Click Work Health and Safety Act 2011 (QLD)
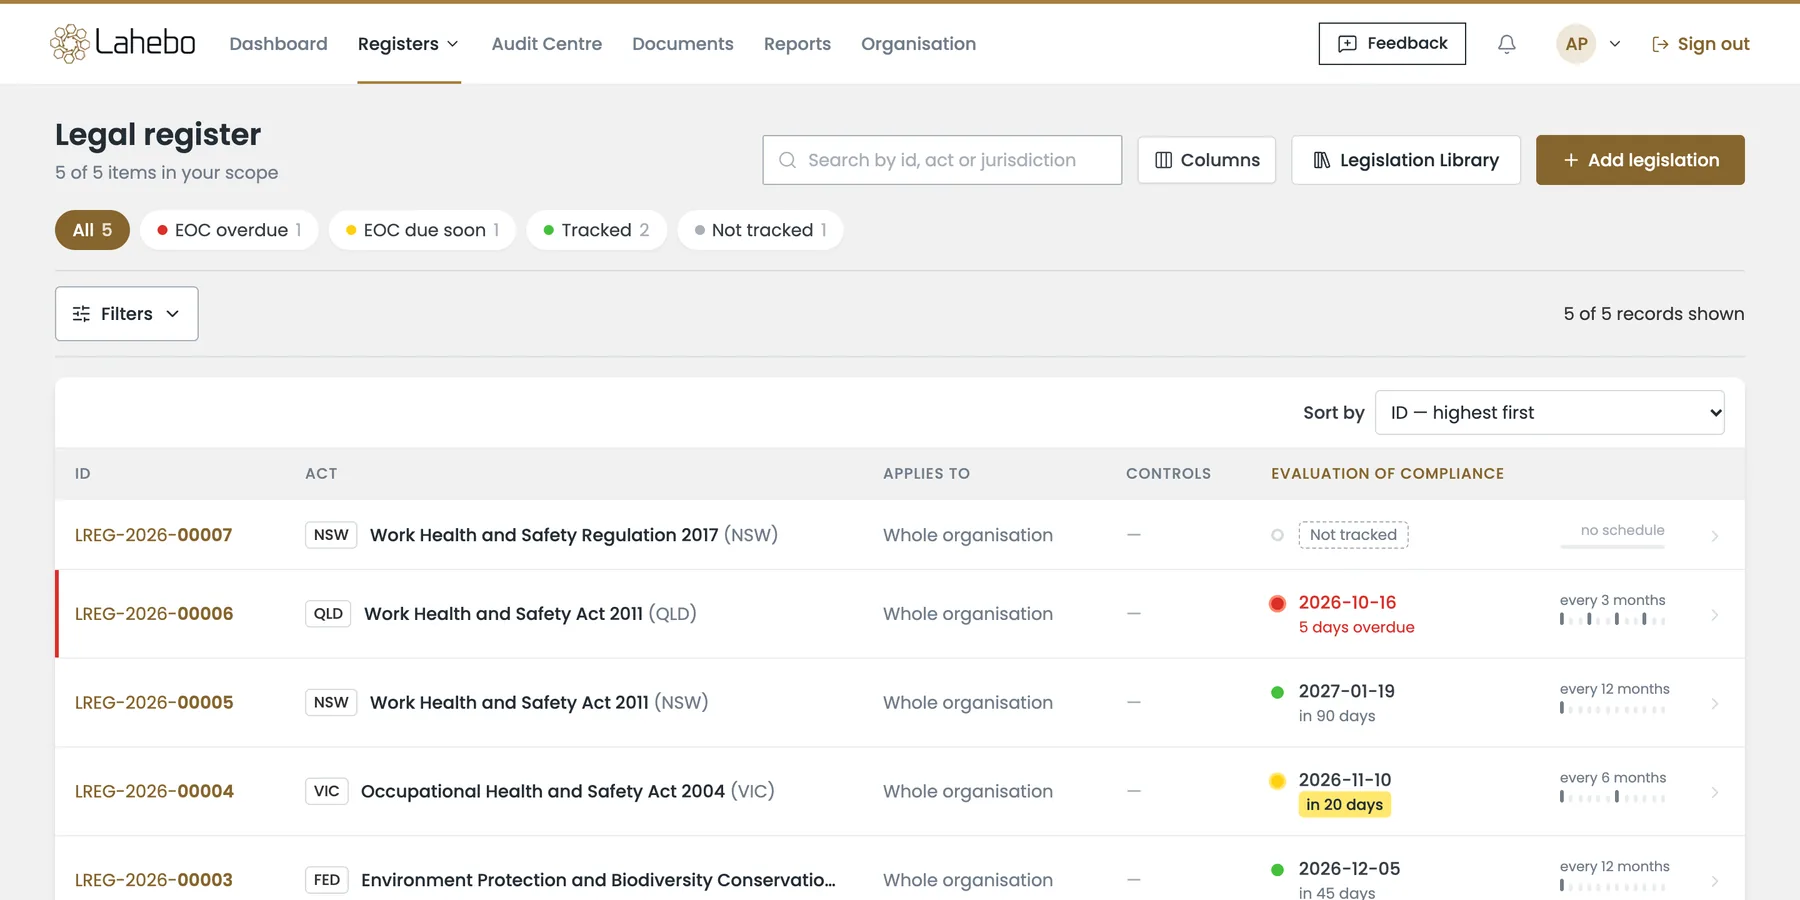This screenshot has height=900, width=1800. coord(530,614)
